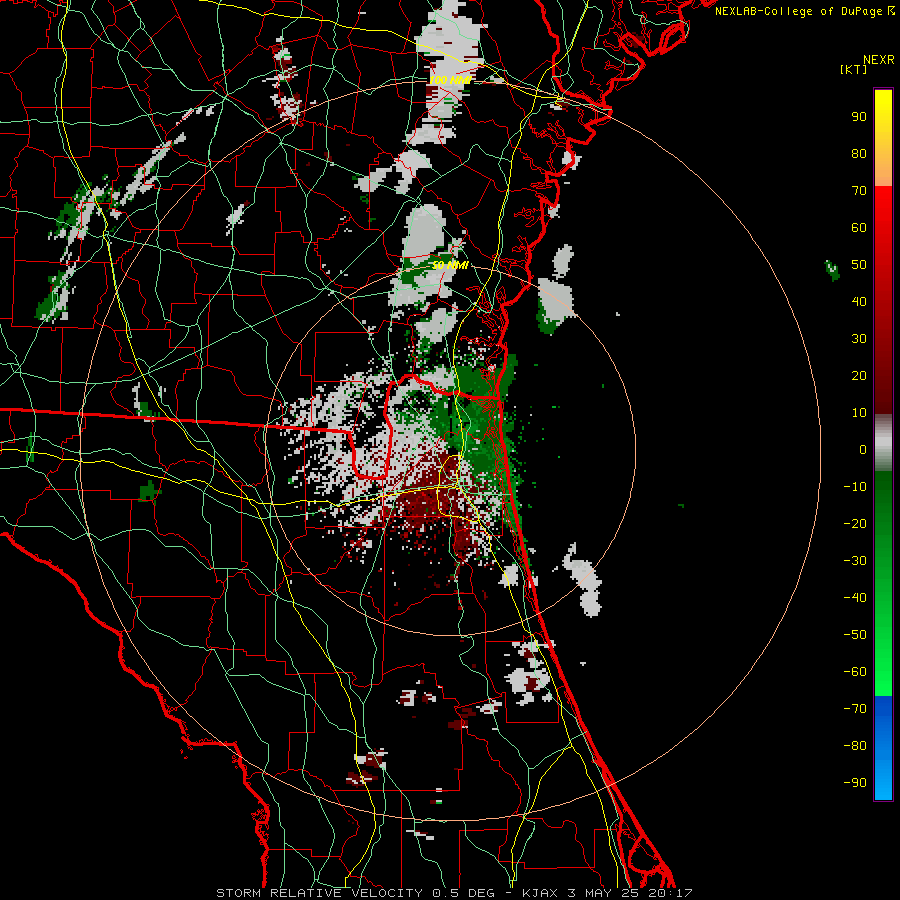Select the 30 value on the velocity scale
The image size is (900, 900).
pyautogui.click(x=859, y=339)
